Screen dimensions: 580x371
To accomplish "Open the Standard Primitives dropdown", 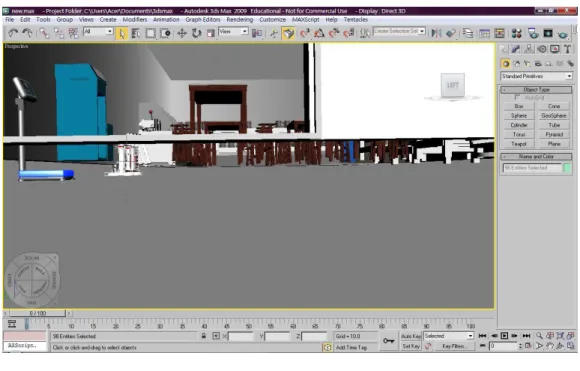I will tap(536, 76).
